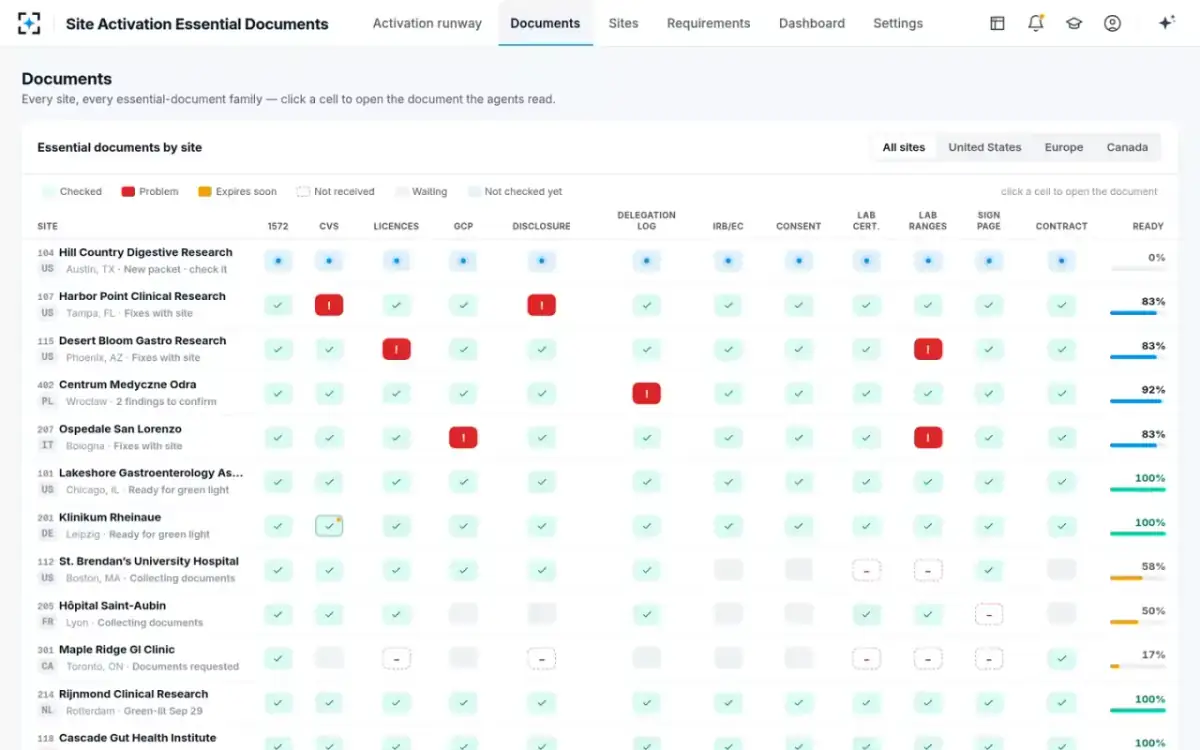Screen dimensions: 1200x750
Task: Open Harbor Point Clinical Research site
Action: [142, 297]
